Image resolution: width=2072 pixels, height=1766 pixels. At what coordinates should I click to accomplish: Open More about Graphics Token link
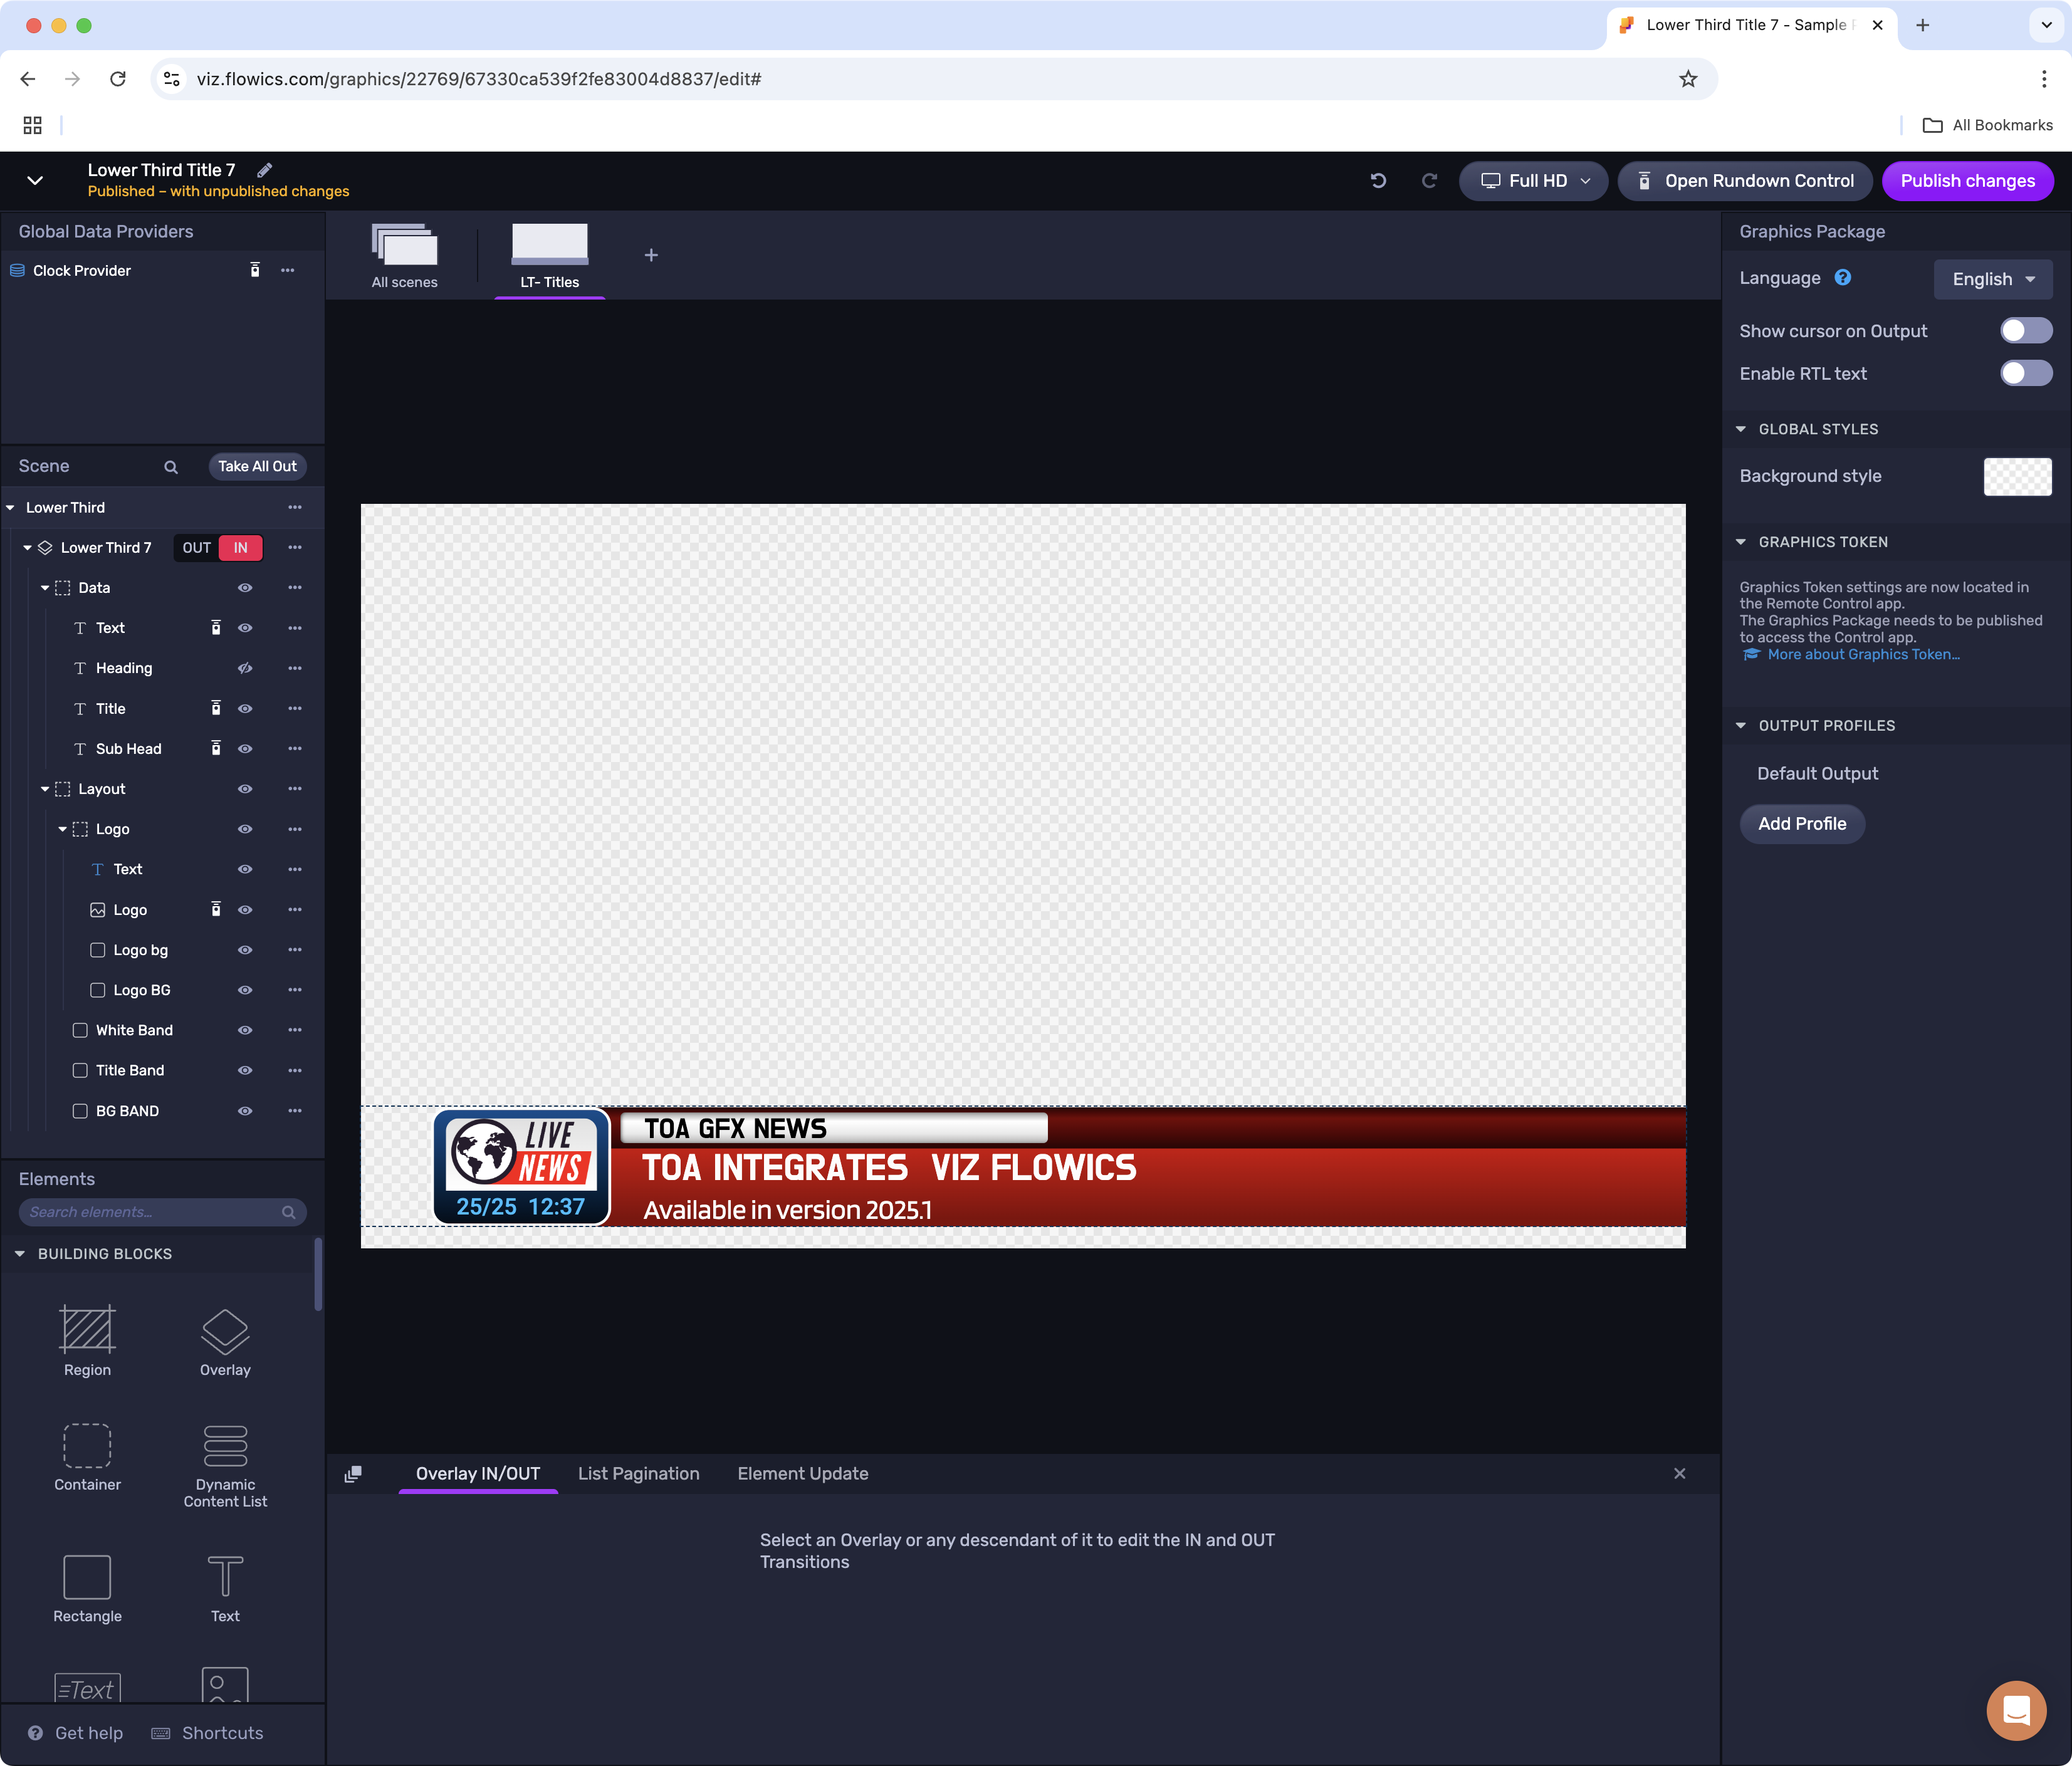[x=1864, y=655]
